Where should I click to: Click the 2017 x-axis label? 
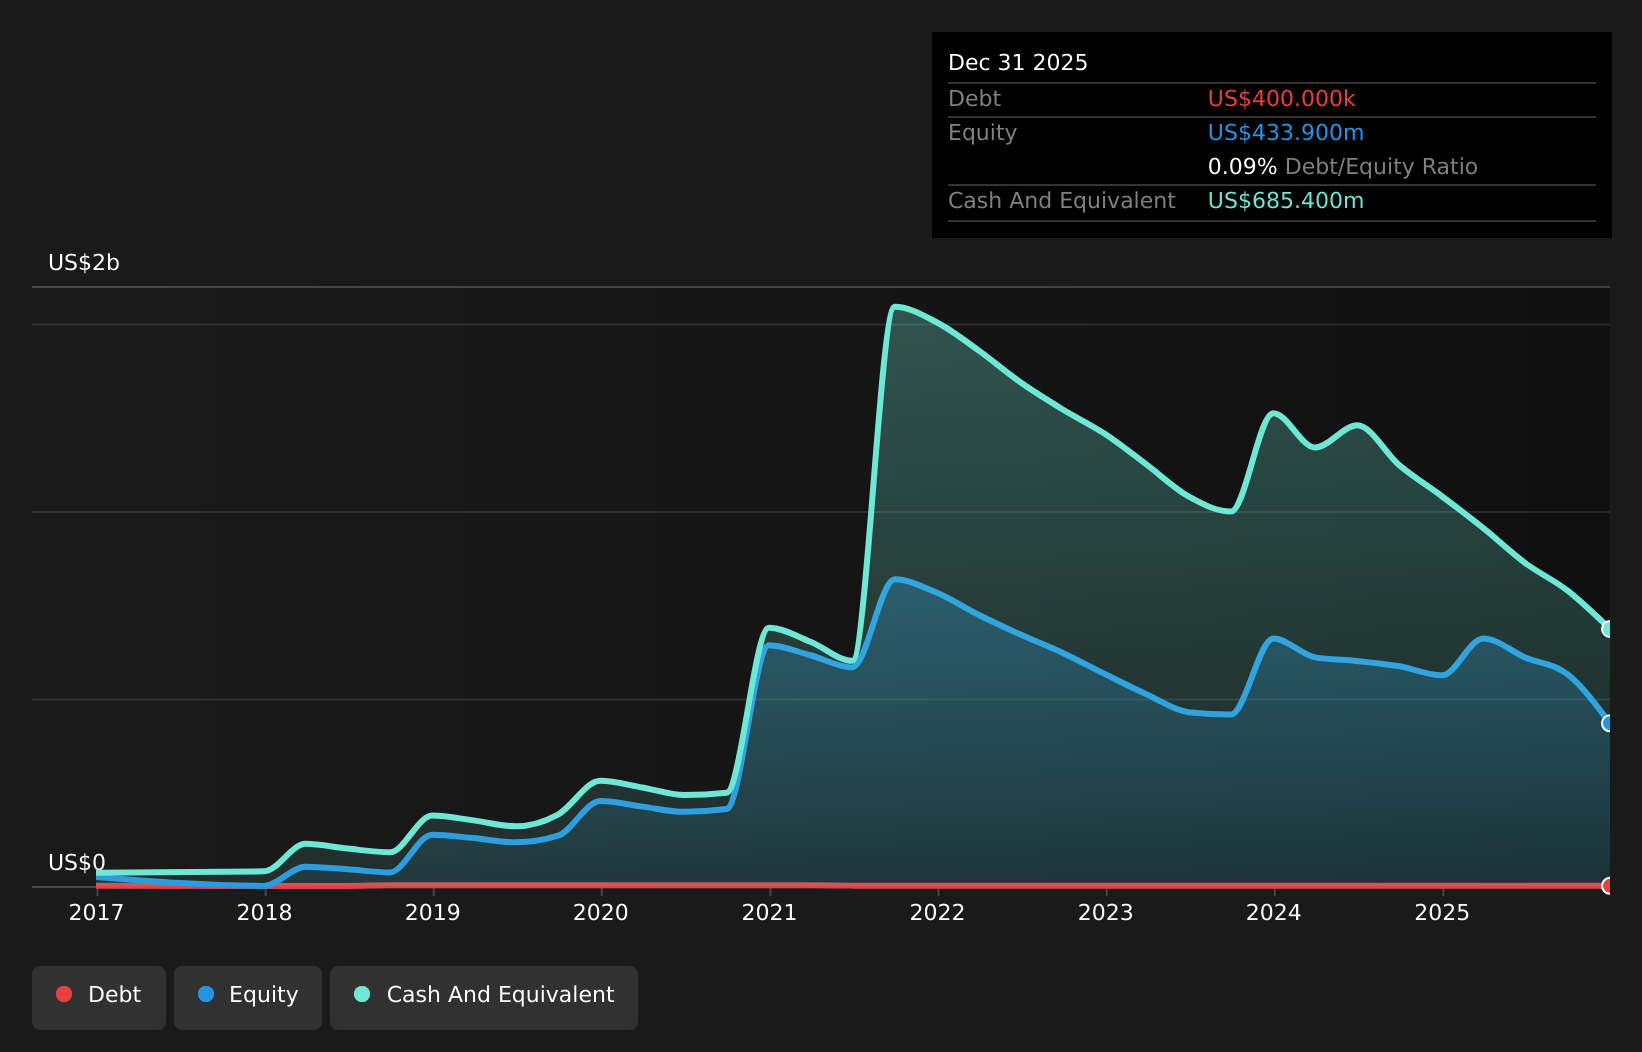(x=96, y=913)
